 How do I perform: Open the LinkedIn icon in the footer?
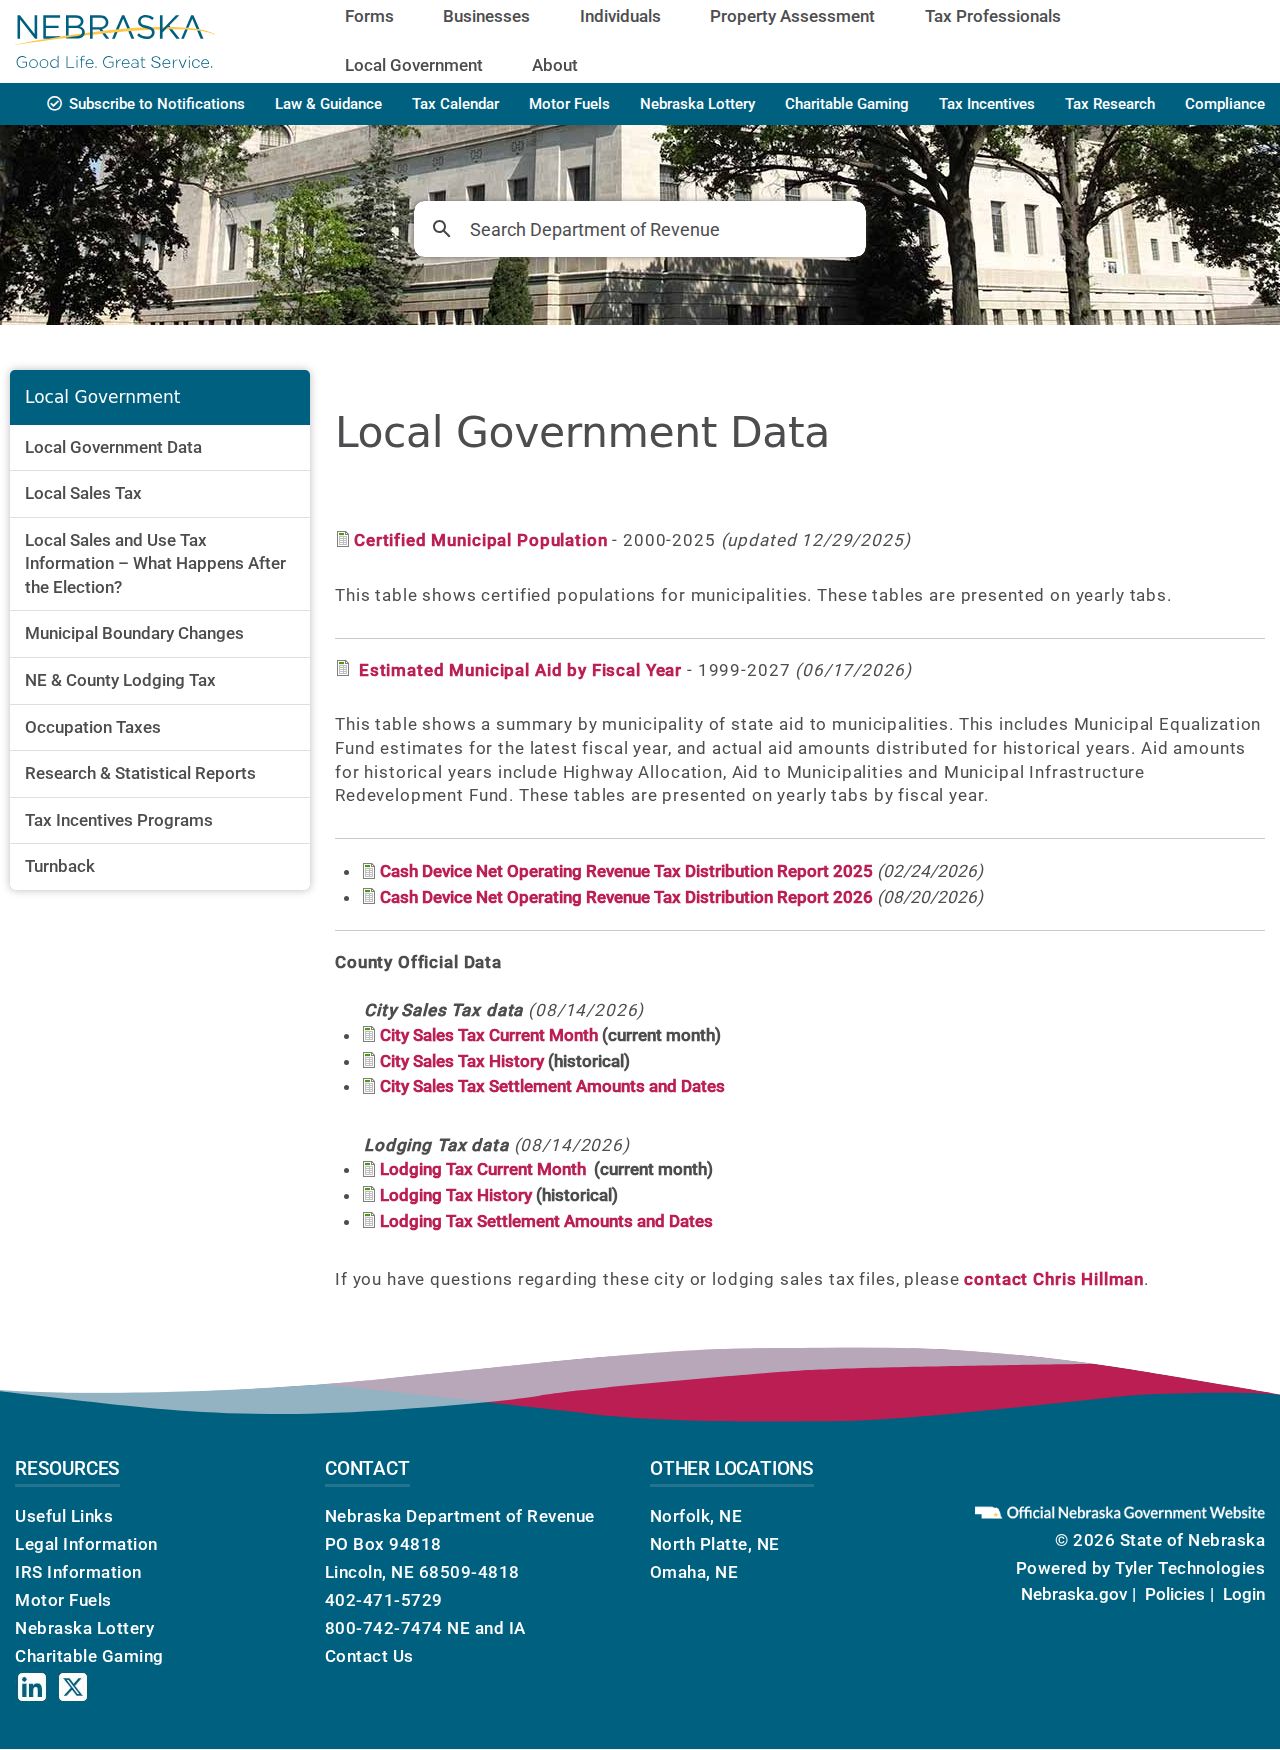(32, 1687)
